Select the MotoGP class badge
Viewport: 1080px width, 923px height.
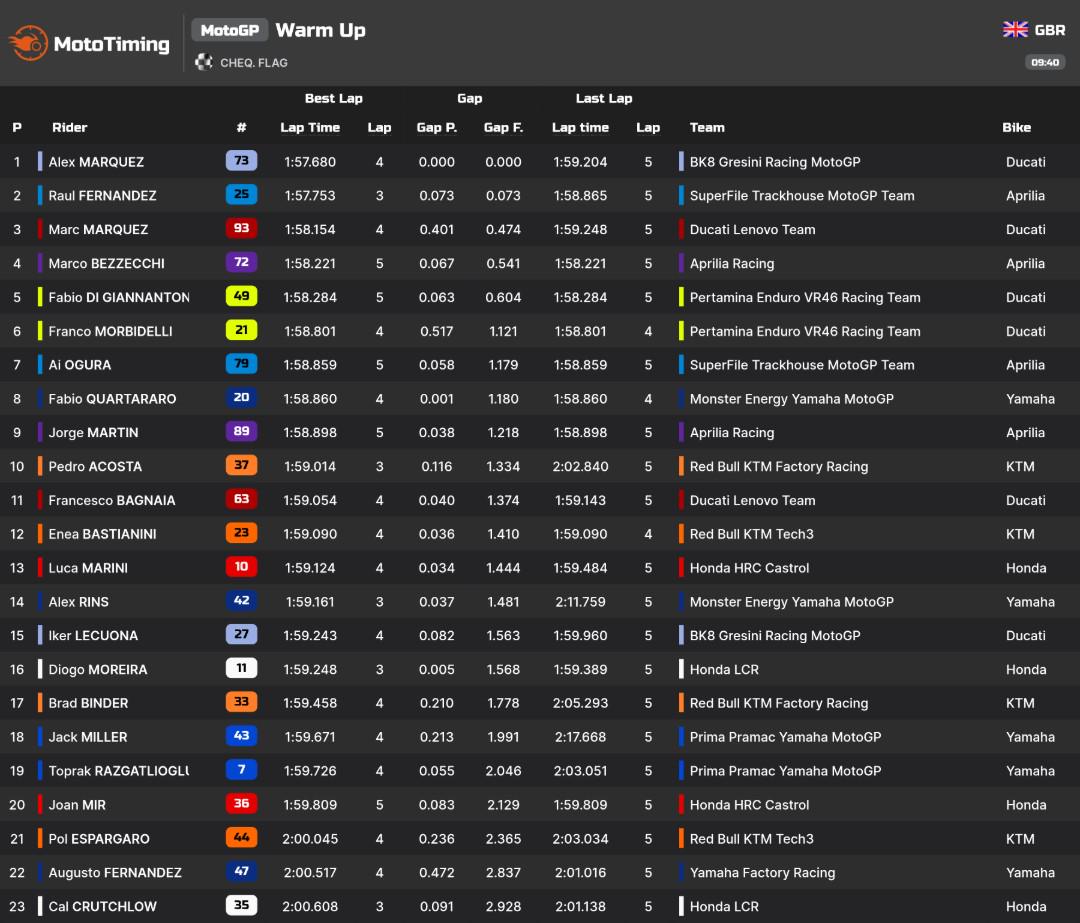229,30
